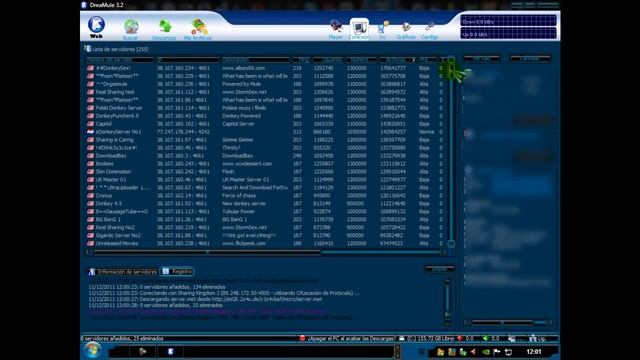Open Mis Archivos shared files section
The height and width of the screenshot is (360, 640).
click(198, 29)
